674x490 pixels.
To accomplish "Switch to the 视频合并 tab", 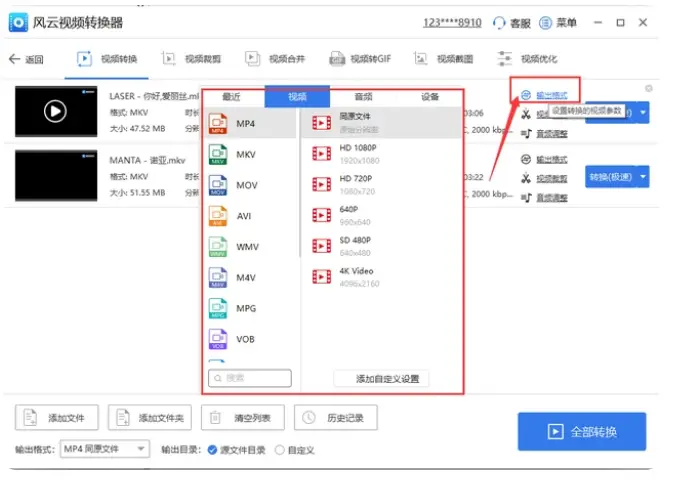I will pos(275,59).
